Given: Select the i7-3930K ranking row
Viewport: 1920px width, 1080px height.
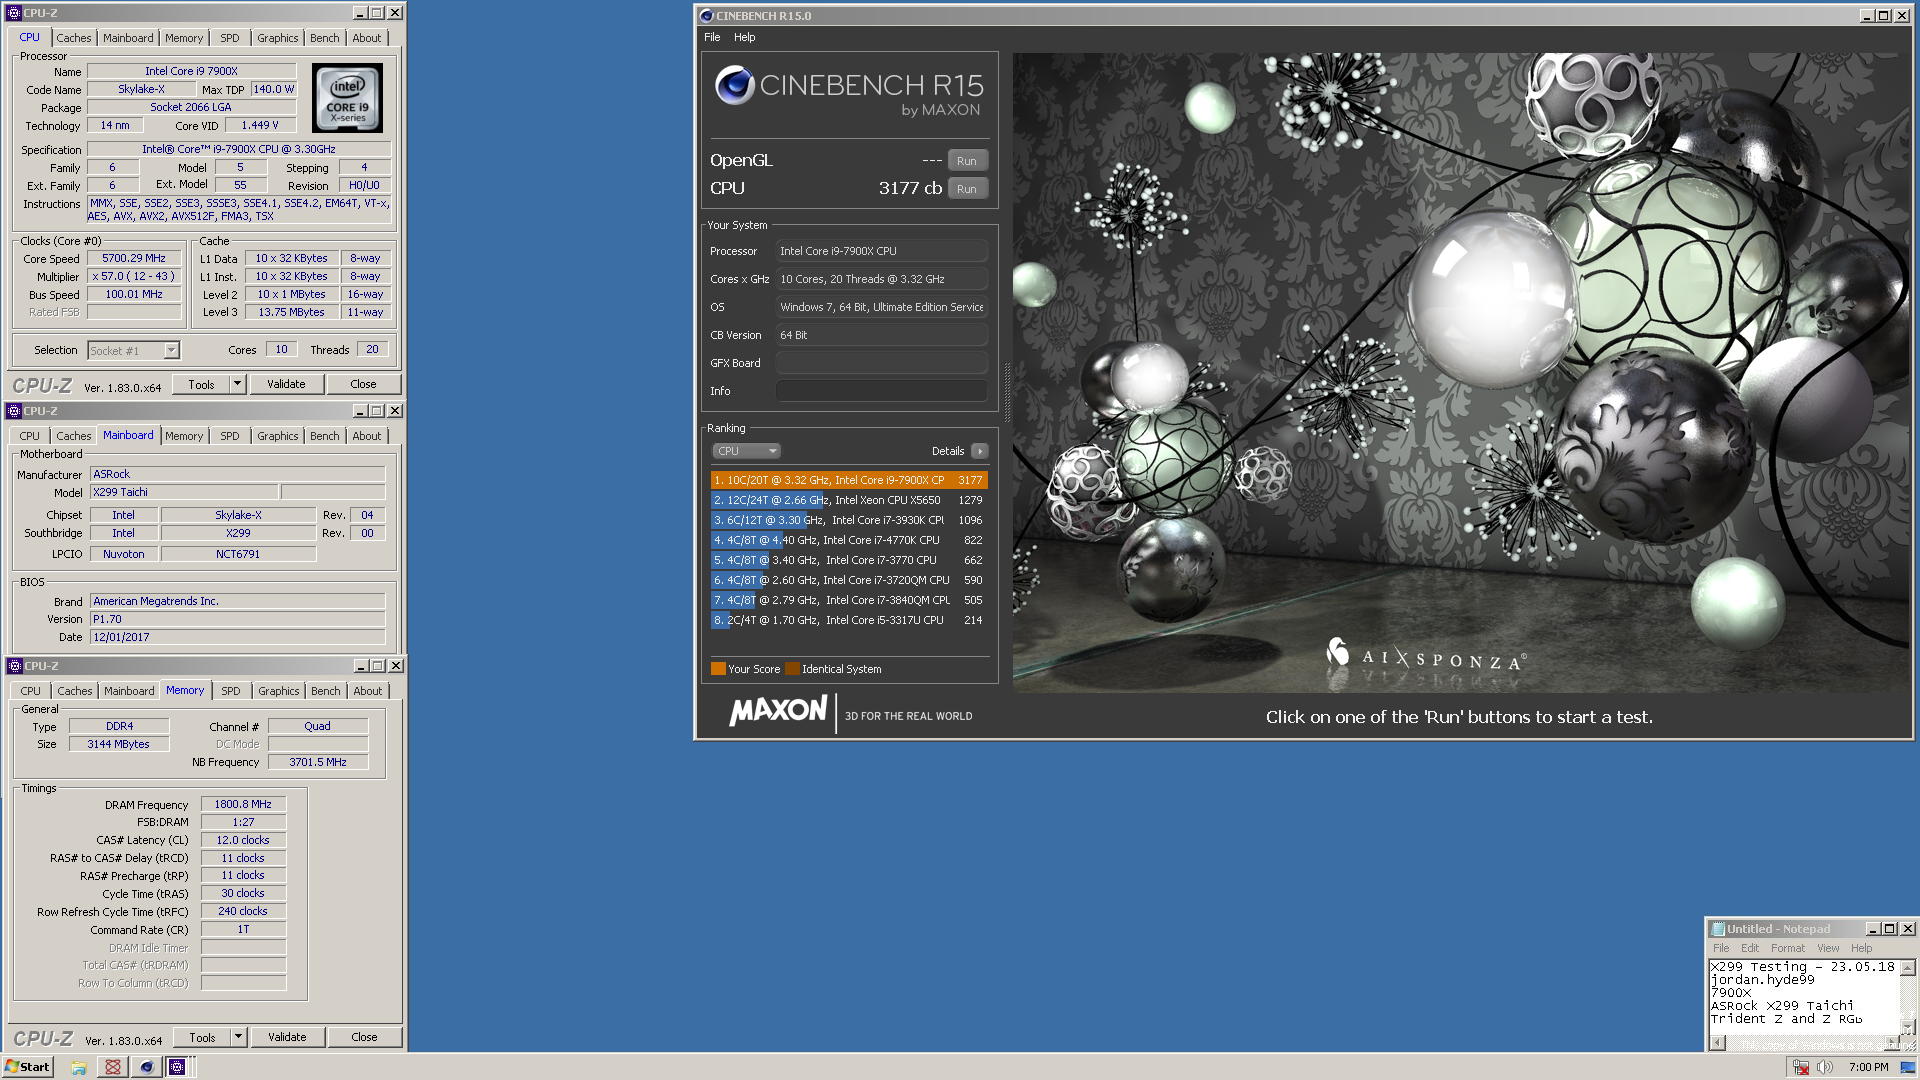Looking at the screenshot, I should [849, 520].
